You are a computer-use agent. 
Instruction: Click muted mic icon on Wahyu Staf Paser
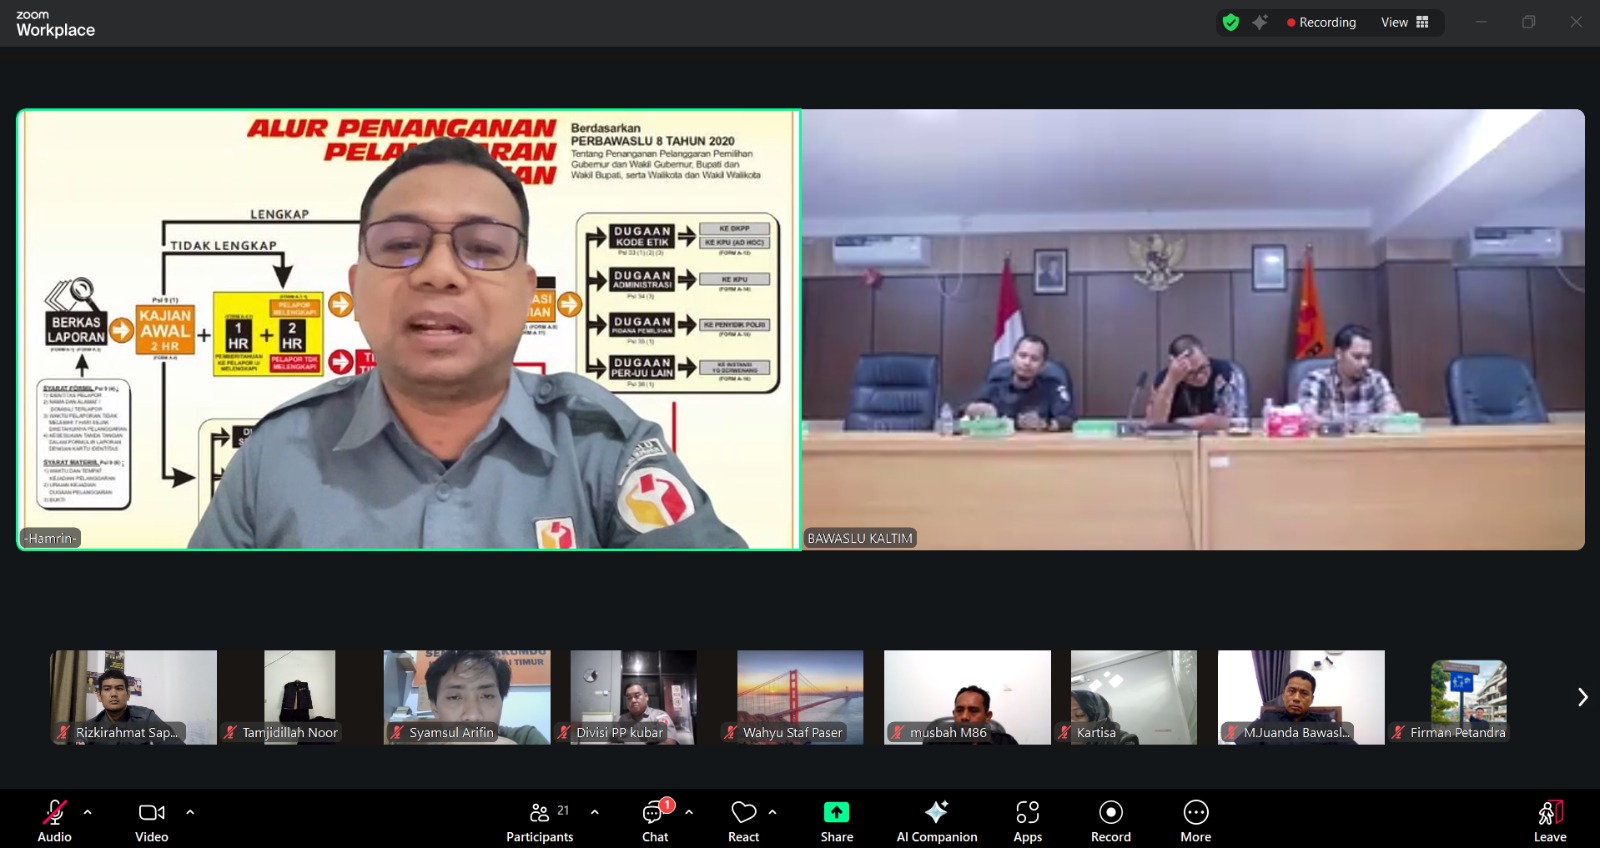click(x=731, y=733)
